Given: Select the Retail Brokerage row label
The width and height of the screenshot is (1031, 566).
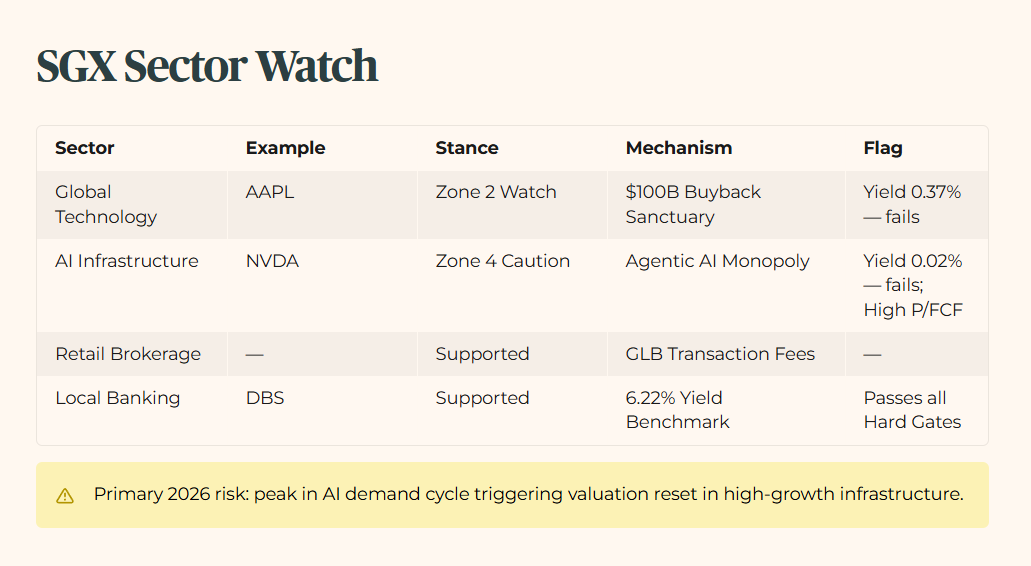Looking at the screenshot, I should pos(128,354).
